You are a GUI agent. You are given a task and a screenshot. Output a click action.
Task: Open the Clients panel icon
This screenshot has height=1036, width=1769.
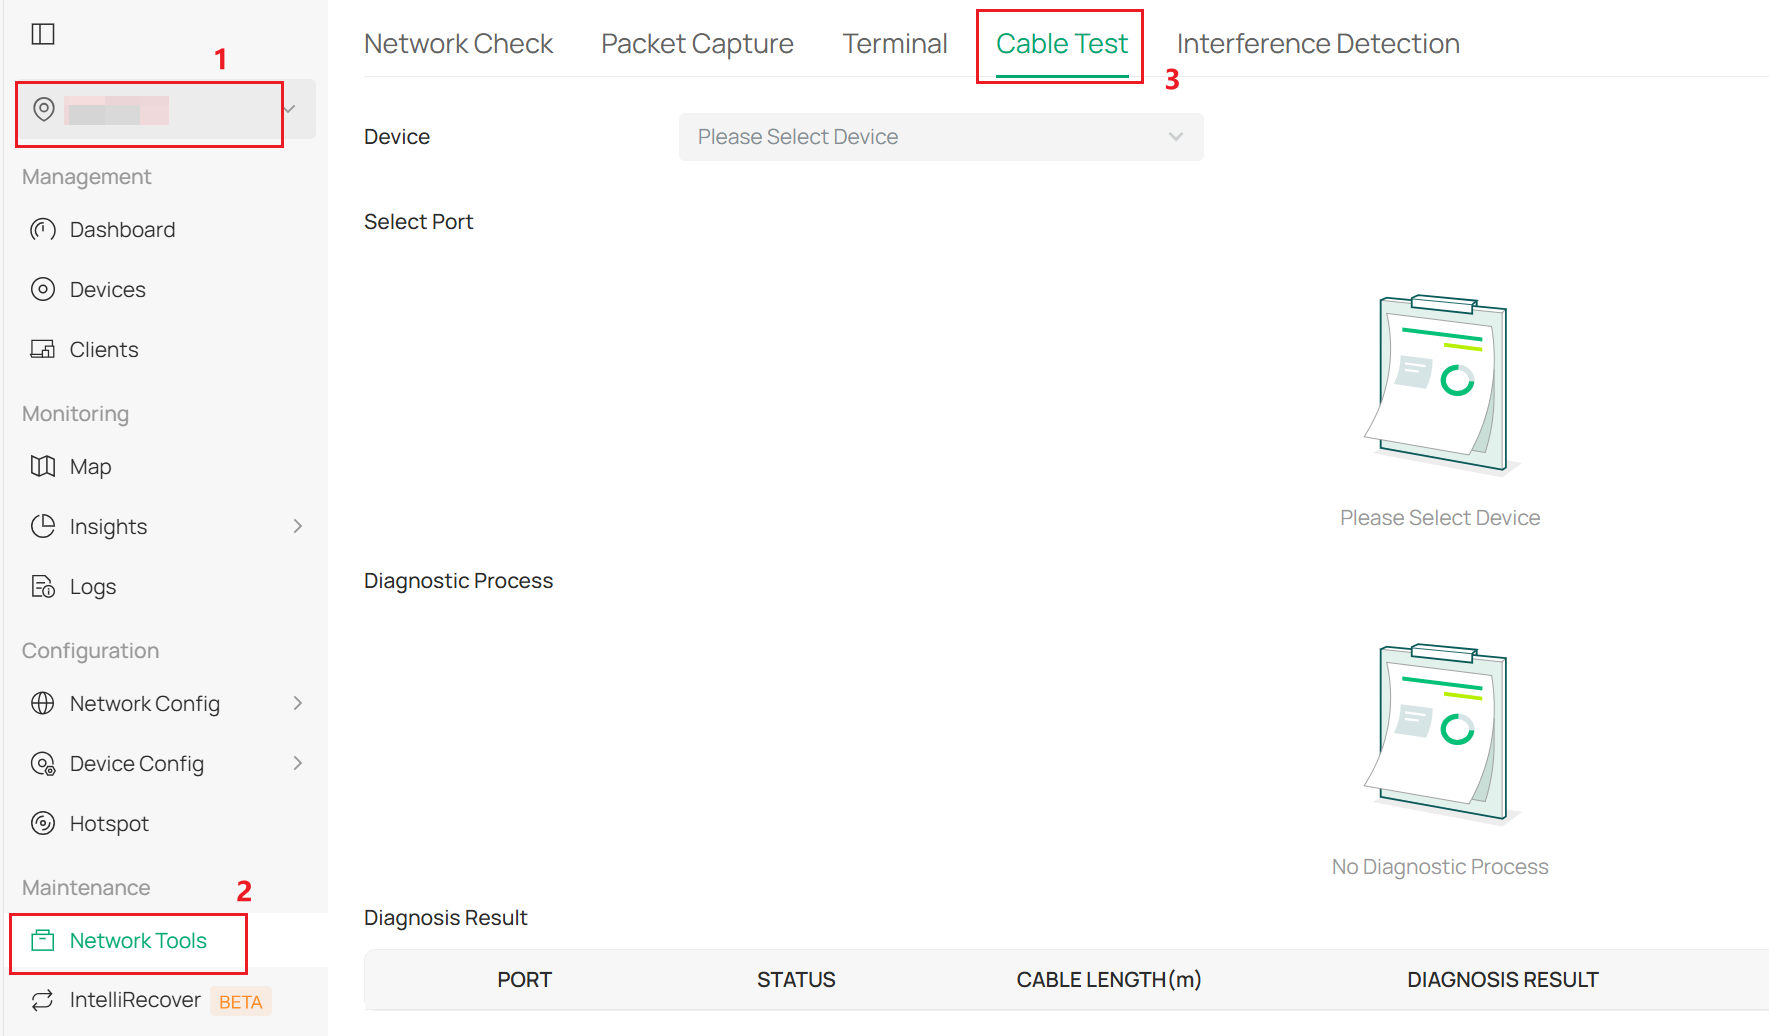(43, 349)
